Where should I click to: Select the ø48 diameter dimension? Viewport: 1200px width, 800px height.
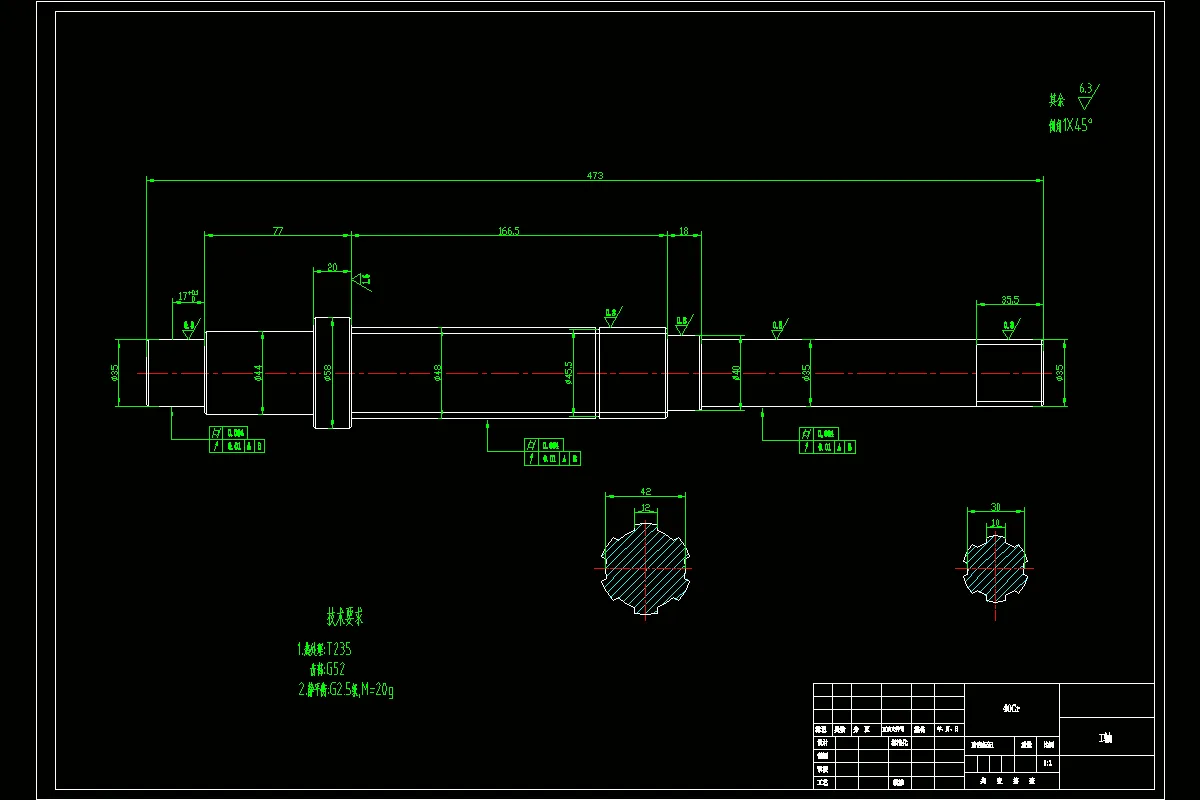[438, 373]
